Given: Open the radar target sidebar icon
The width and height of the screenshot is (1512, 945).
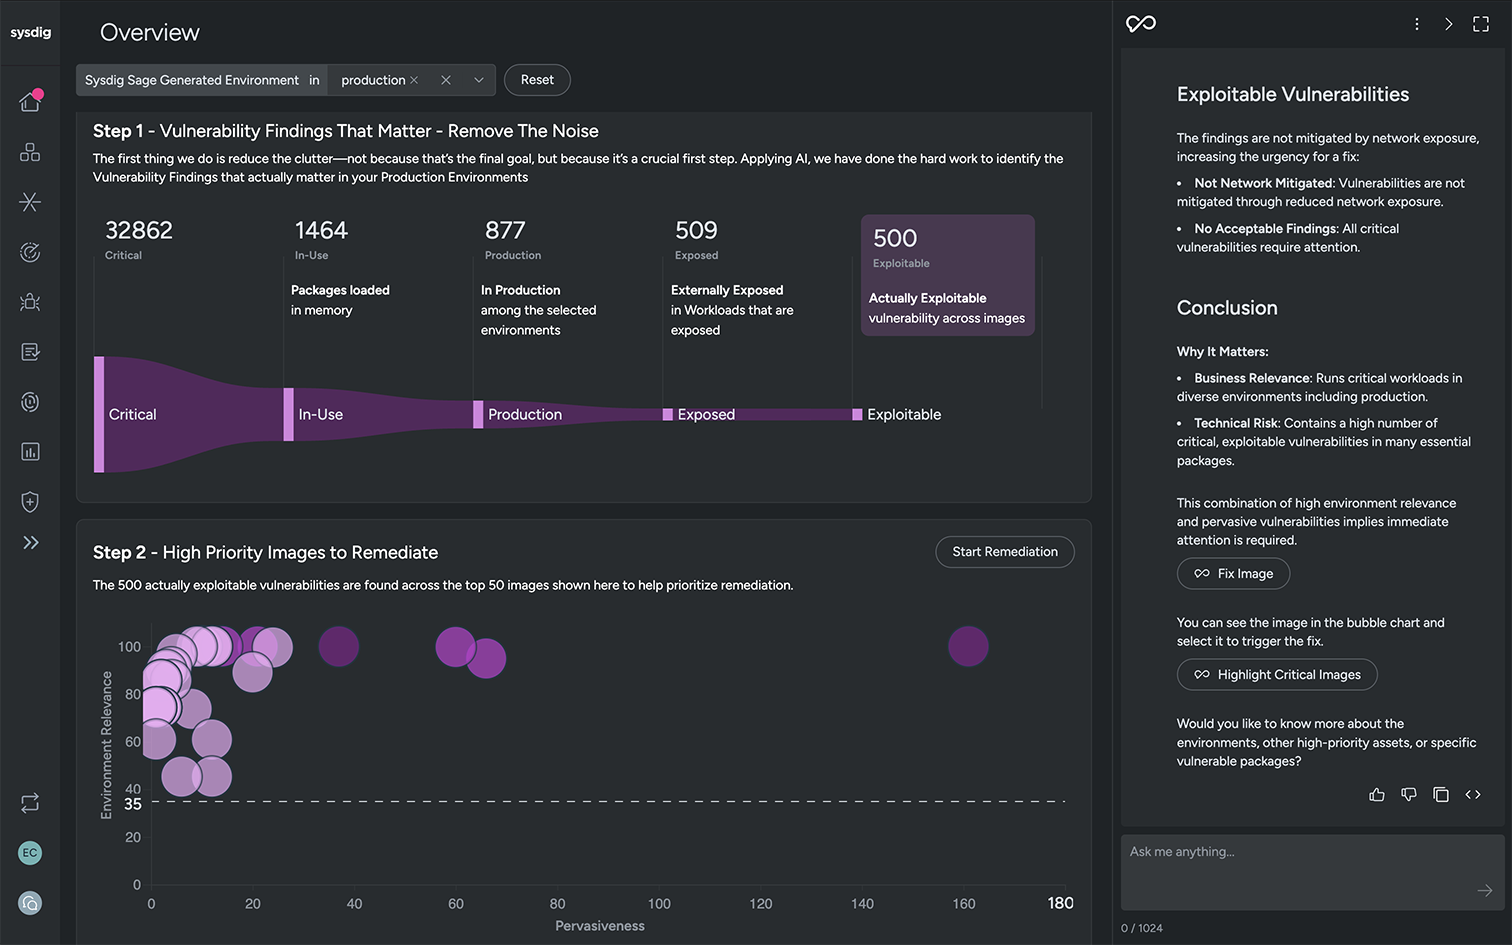Looking at the screenshot, I should [30, 252].
